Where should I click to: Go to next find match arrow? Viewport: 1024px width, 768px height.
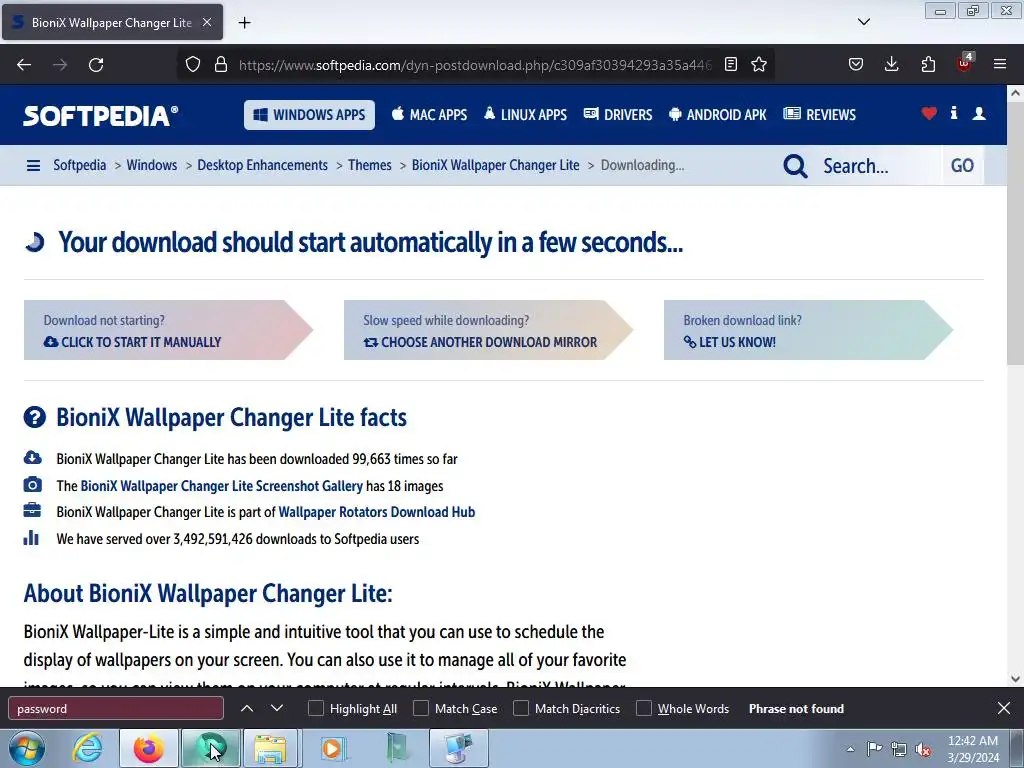277,709
